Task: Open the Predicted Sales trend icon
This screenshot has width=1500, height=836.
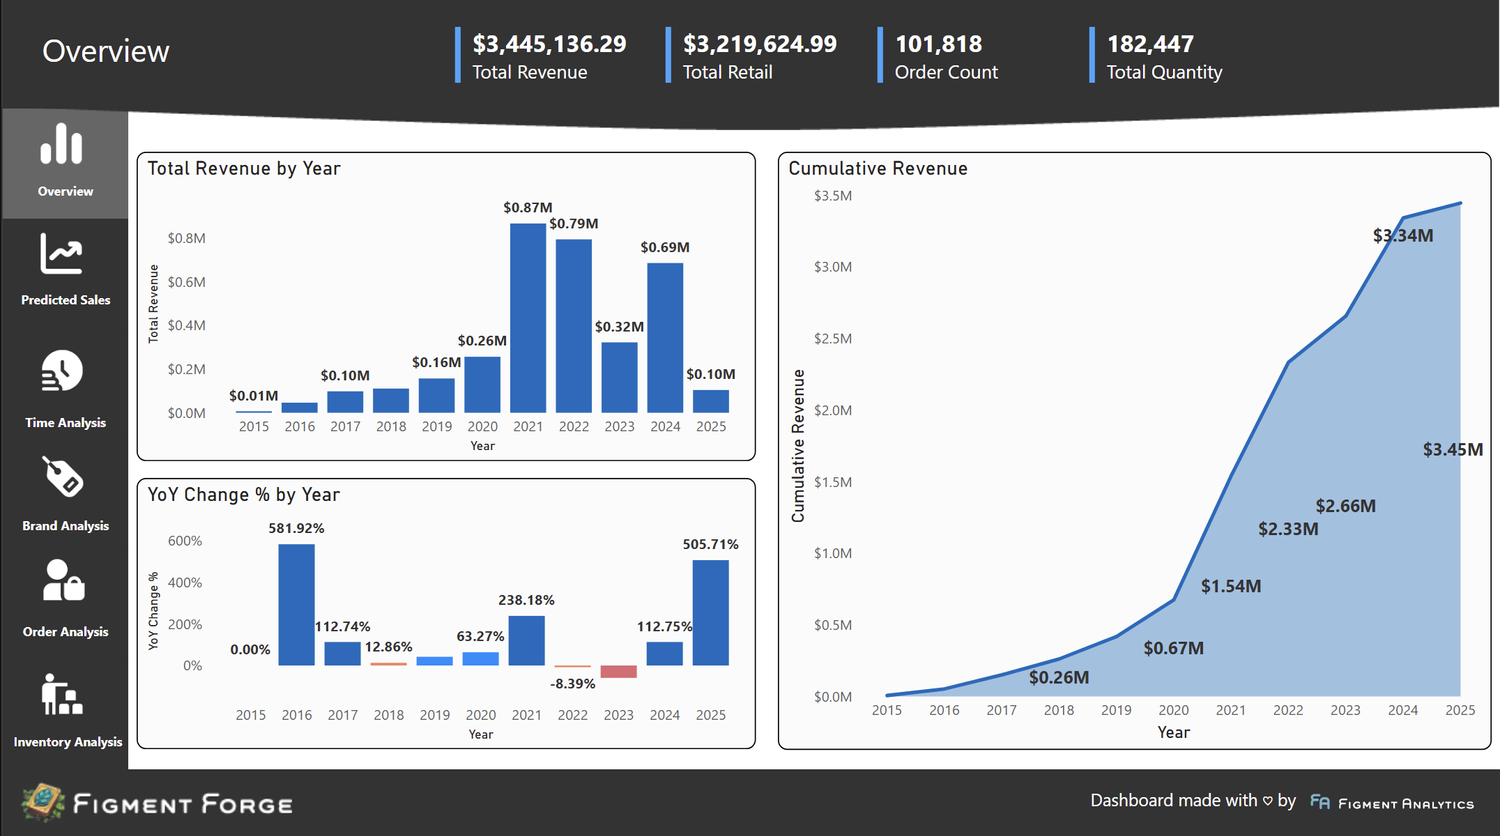Action: 62,254
